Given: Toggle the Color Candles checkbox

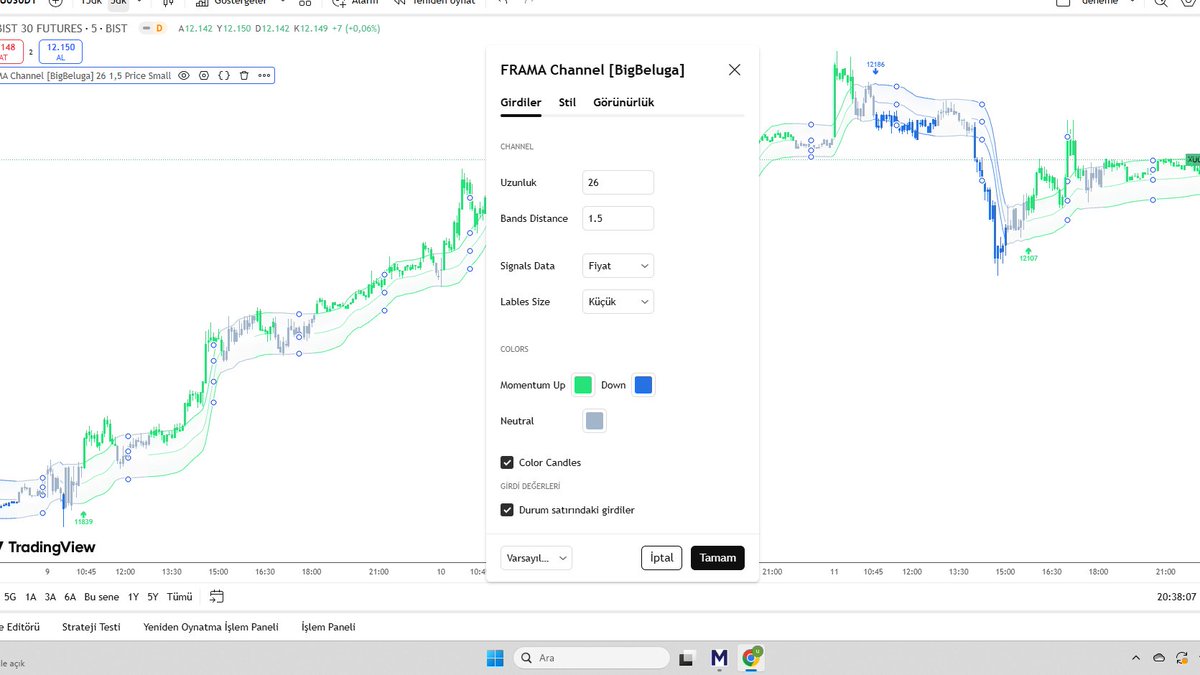Looking at the screenshot, I should point(507,462).
